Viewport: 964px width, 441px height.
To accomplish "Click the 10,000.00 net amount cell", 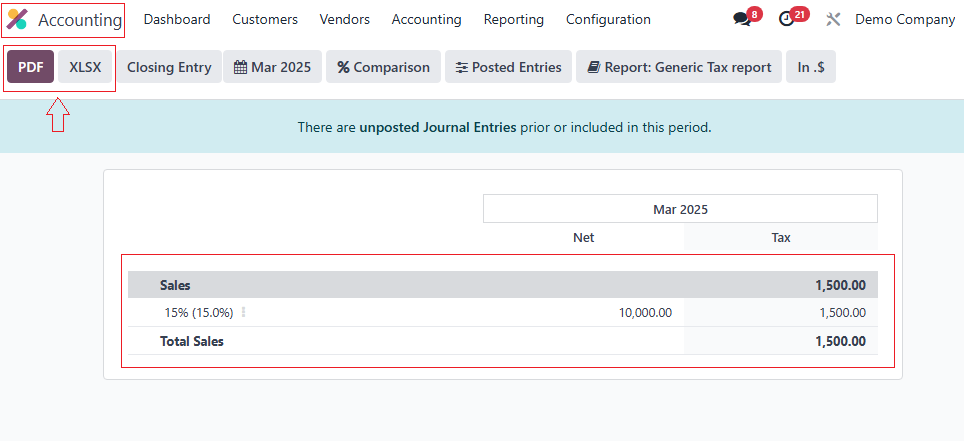I will (645, 312).
